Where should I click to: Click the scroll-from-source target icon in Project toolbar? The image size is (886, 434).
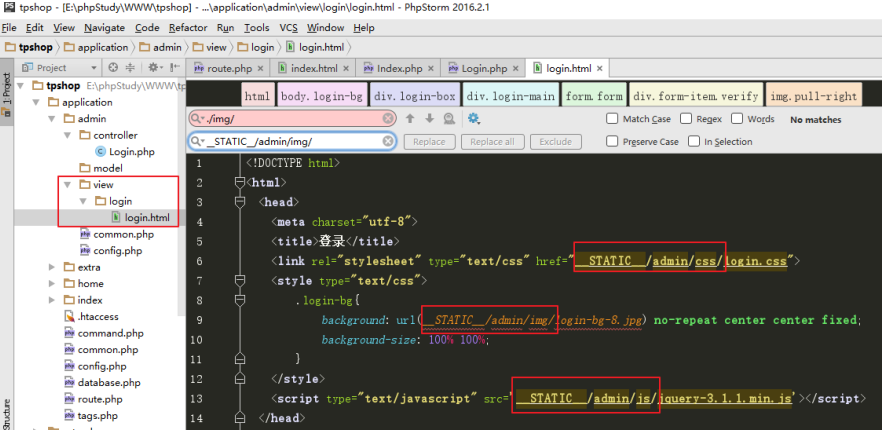113,68
